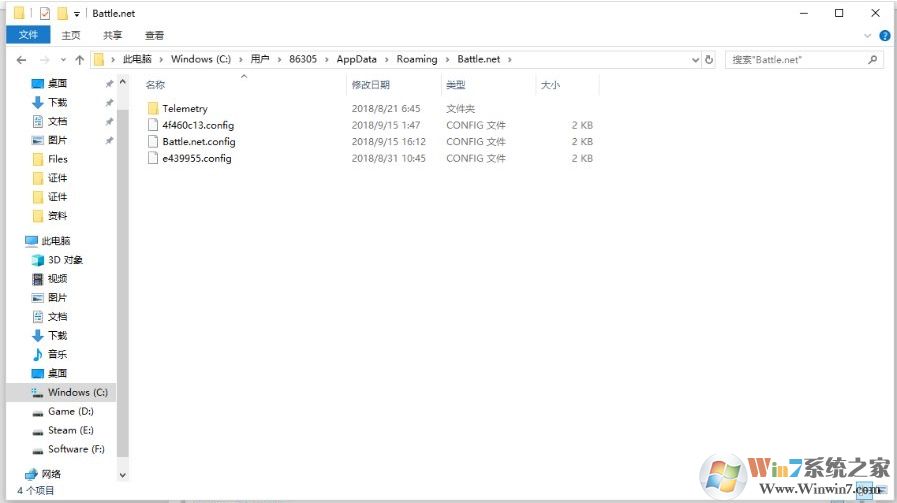Open the 文件 ribbon tab
Viewport: 897px width, 503px height.
click(28, 35)
